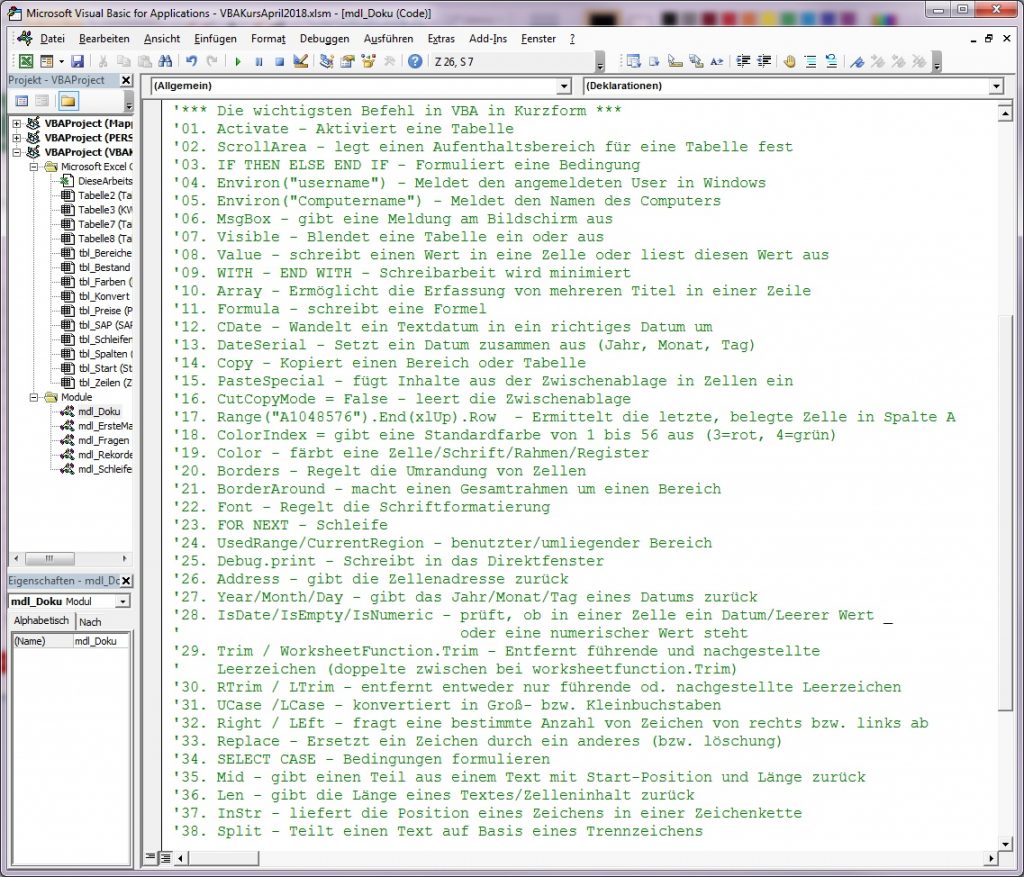This screenshot has width=1024, height=877.
Task: Run the code with the Run Sub button
Action: coord(240,62)
